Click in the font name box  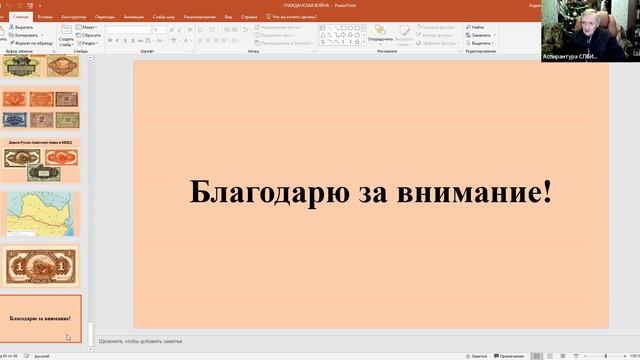128,30
